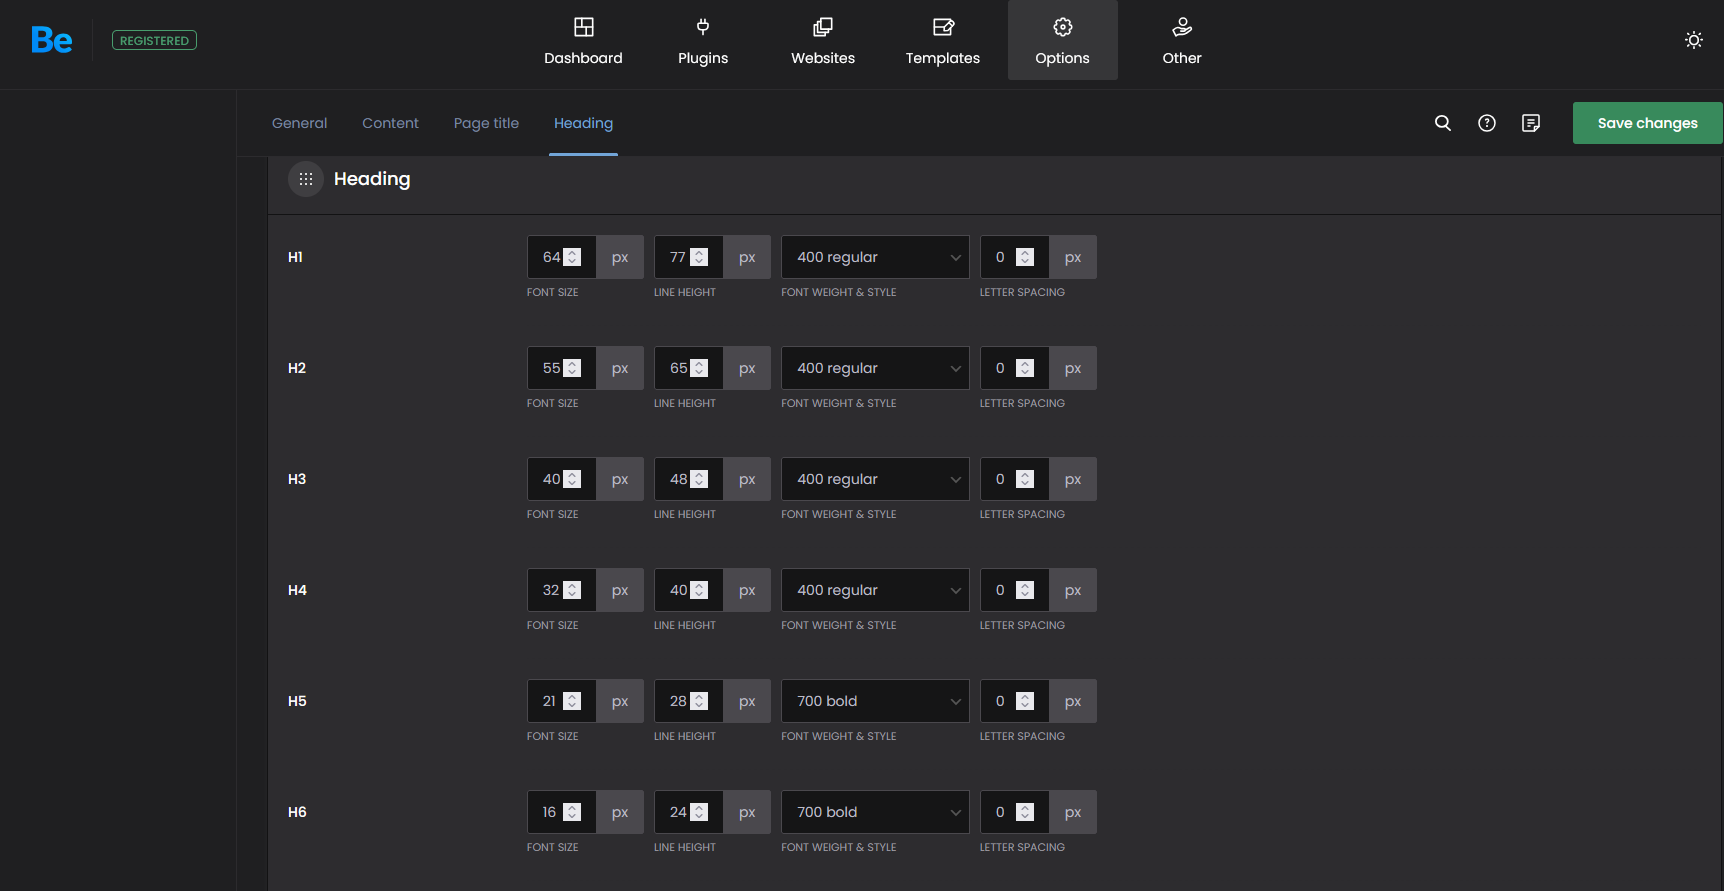Image resolution: width=1724 pixels, height=891 pixels.
Task: Switch to the Page title tab
Action: [486, 123]
